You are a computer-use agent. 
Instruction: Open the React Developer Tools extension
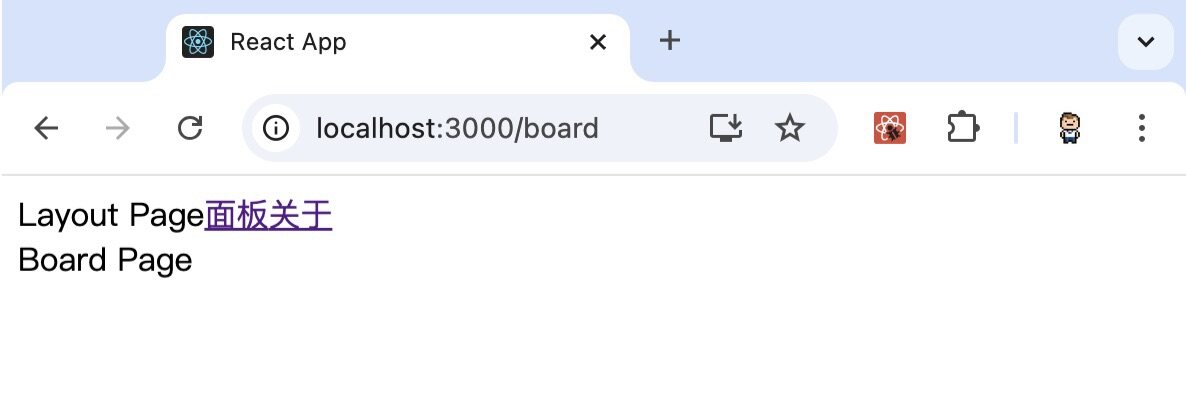[x=890, y=128]
